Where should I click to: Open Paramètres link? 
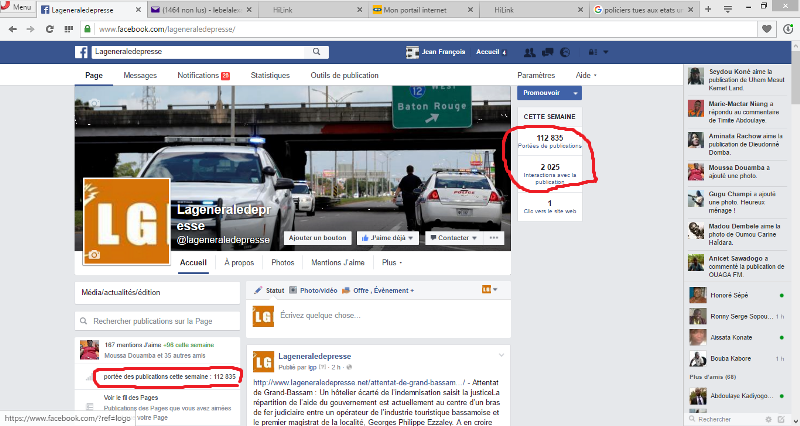pyautogui.click(x=536, y=75)
